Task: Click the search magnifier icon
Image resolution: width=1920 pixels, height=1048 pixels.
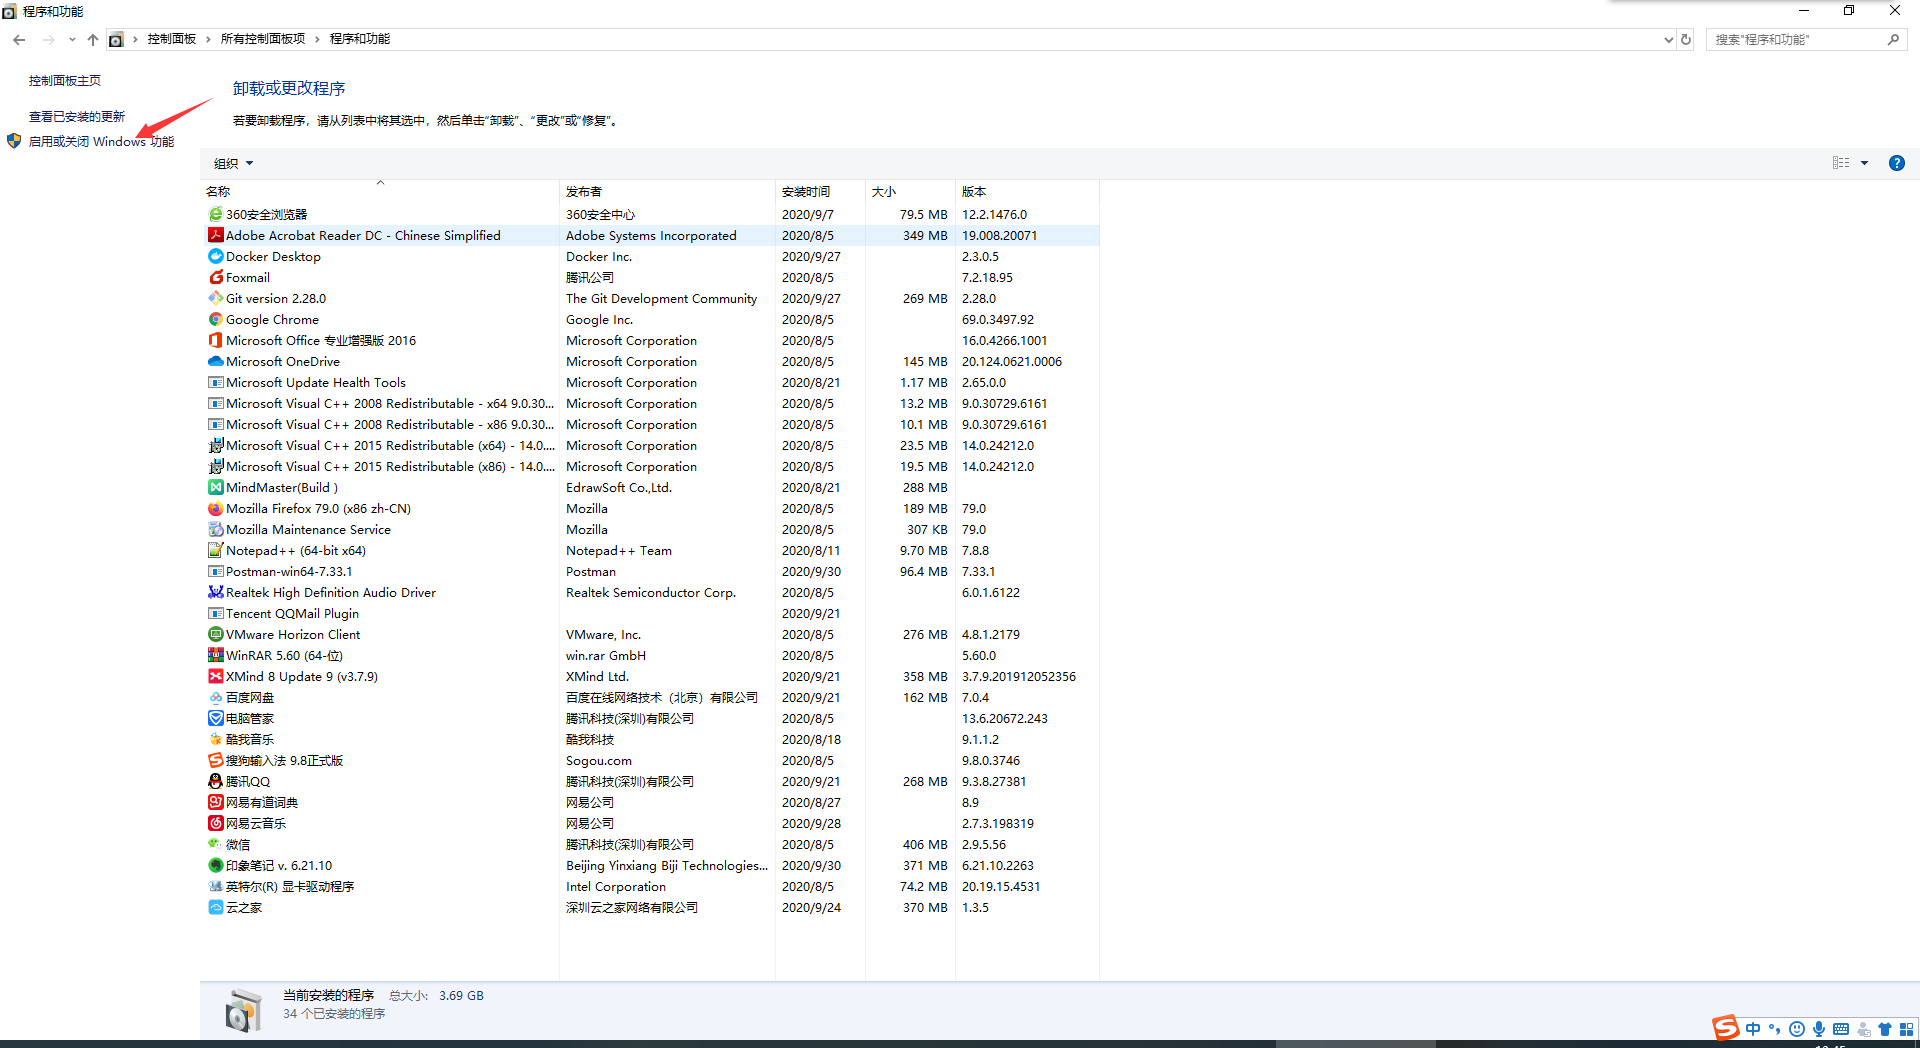Action: [x=1893, y=39]
